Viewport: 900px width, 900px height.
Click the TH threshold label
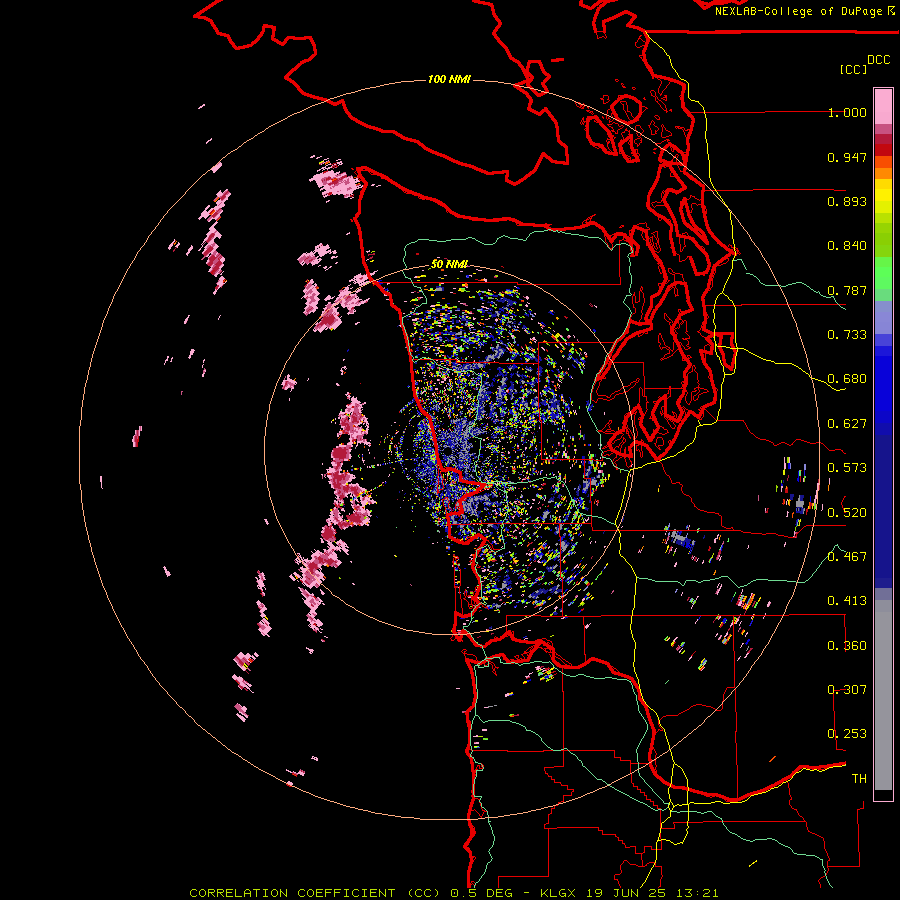point(859,779)
